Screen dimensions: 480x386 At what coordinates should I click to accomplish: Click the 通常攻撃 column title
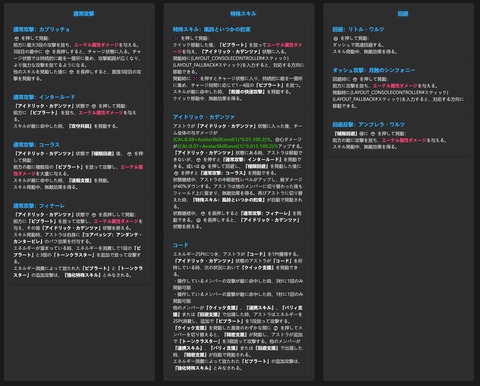(84, 14)
